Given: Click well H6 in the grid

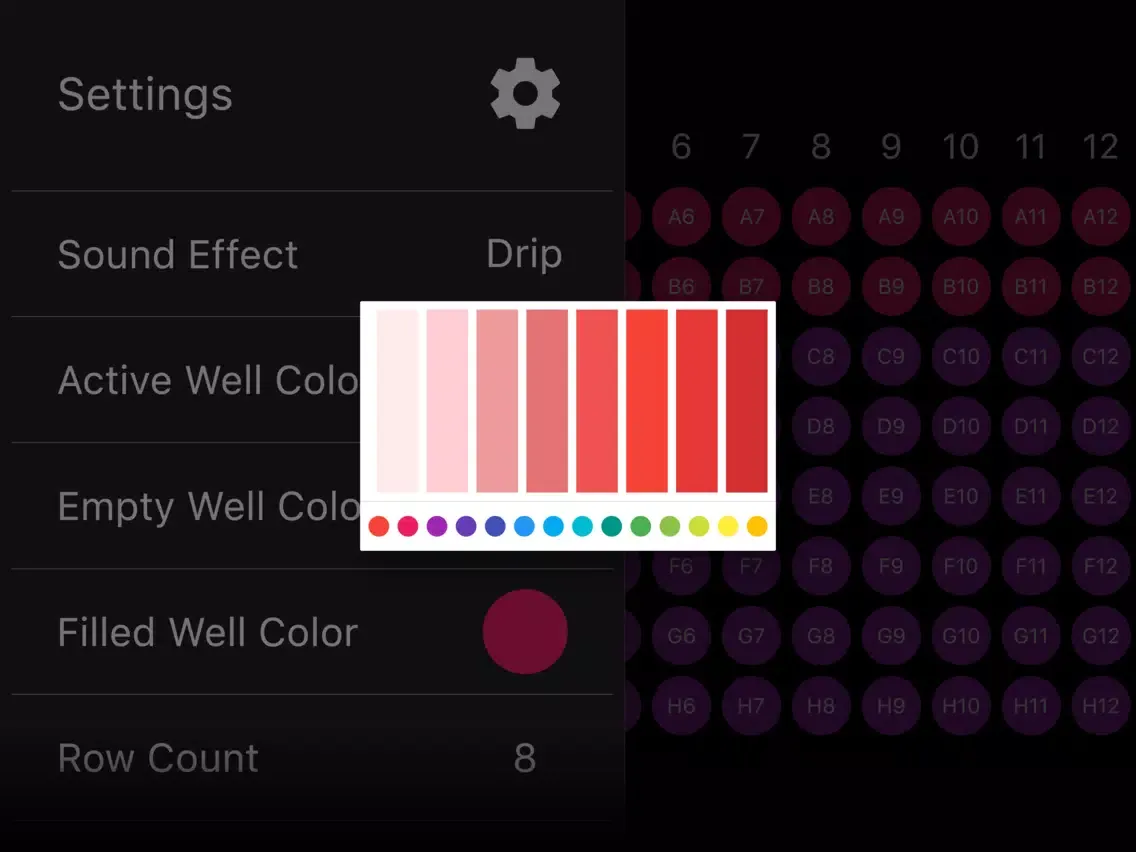Looking at the screenshot, I should coord(681,706).
